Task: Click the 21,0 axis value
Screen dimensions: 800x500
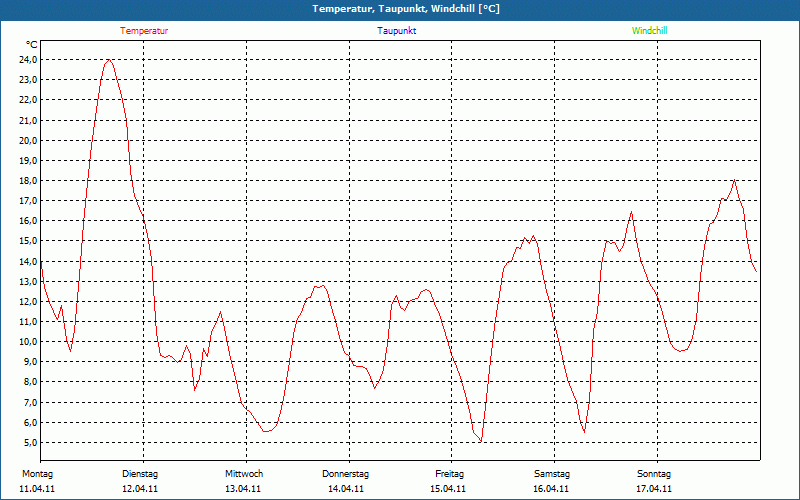Action: (28, 120)
